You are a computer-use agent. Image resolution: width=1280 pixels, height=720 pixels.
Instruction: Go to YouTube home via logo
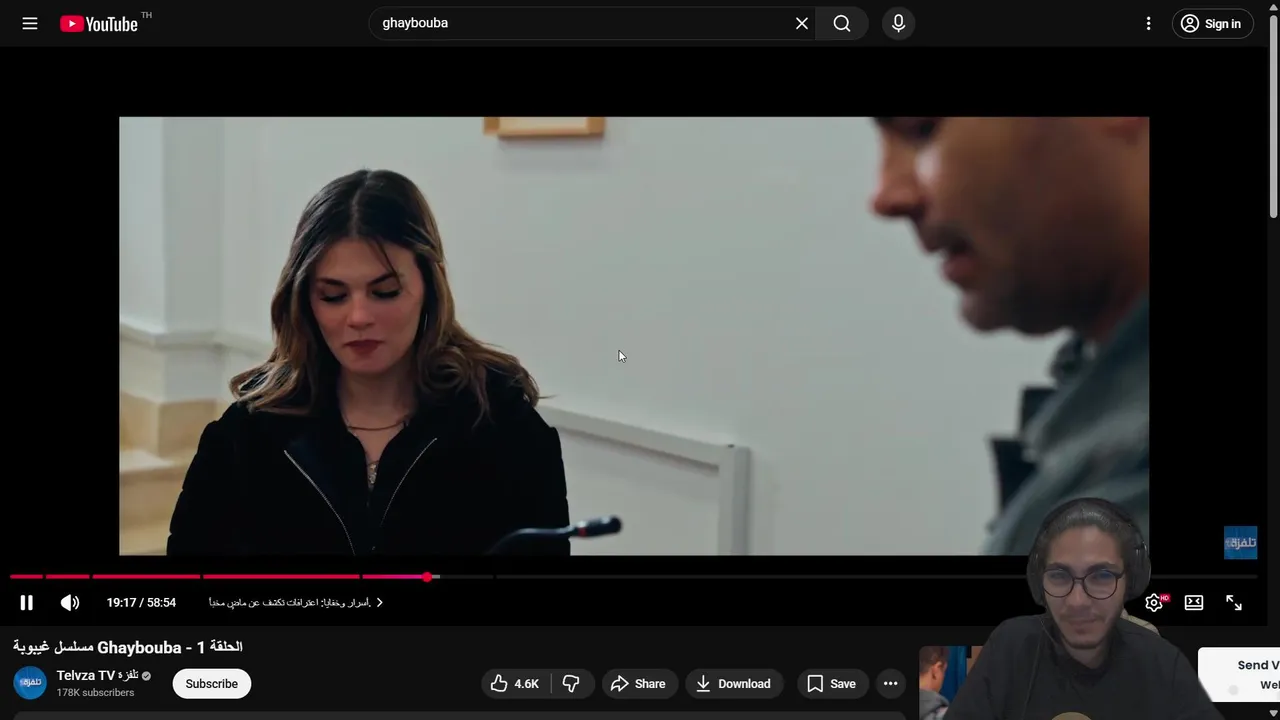pyautogui.click(x=99, y=23)
